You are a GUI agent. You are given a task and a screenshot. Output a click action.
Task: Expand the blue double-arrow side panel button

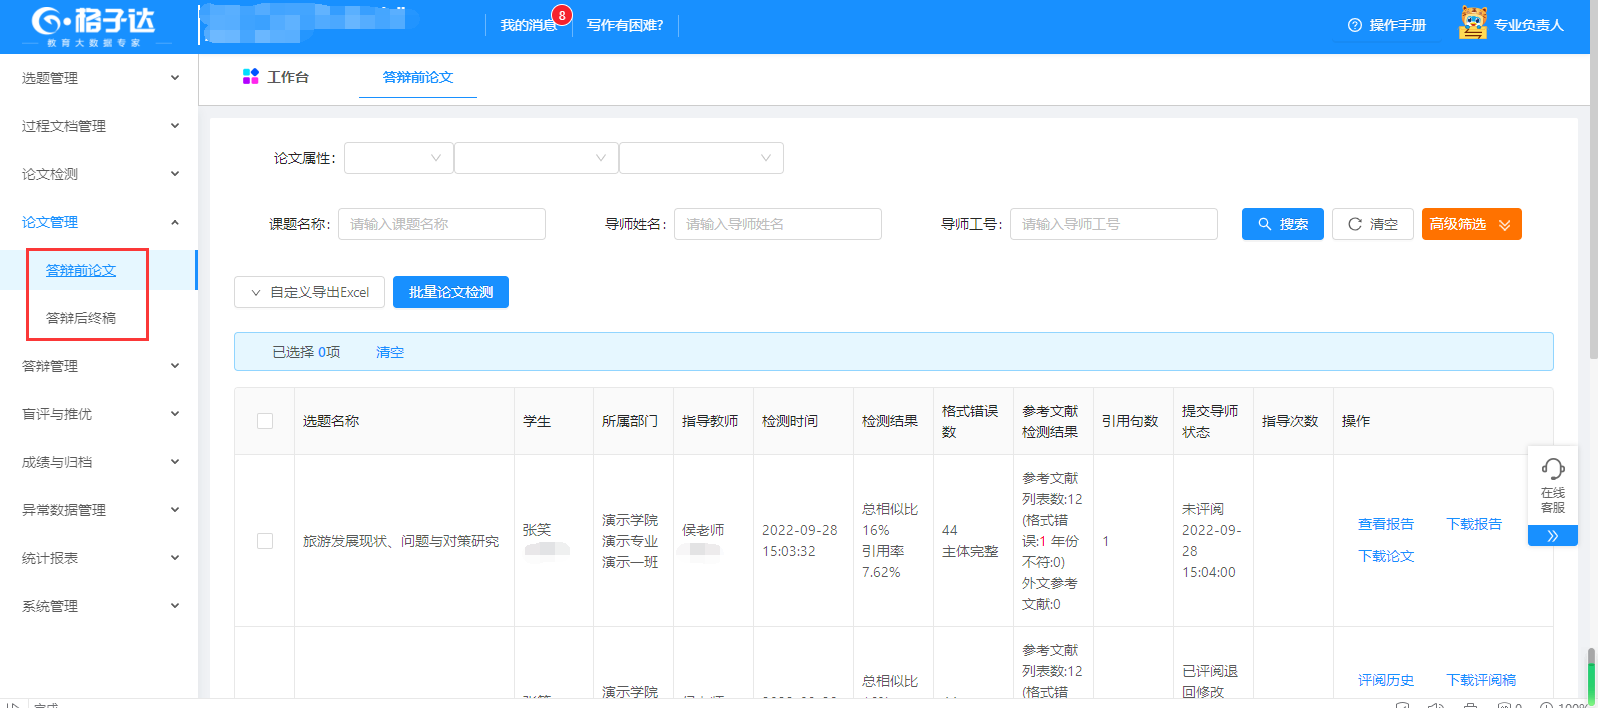(1552, 536)
